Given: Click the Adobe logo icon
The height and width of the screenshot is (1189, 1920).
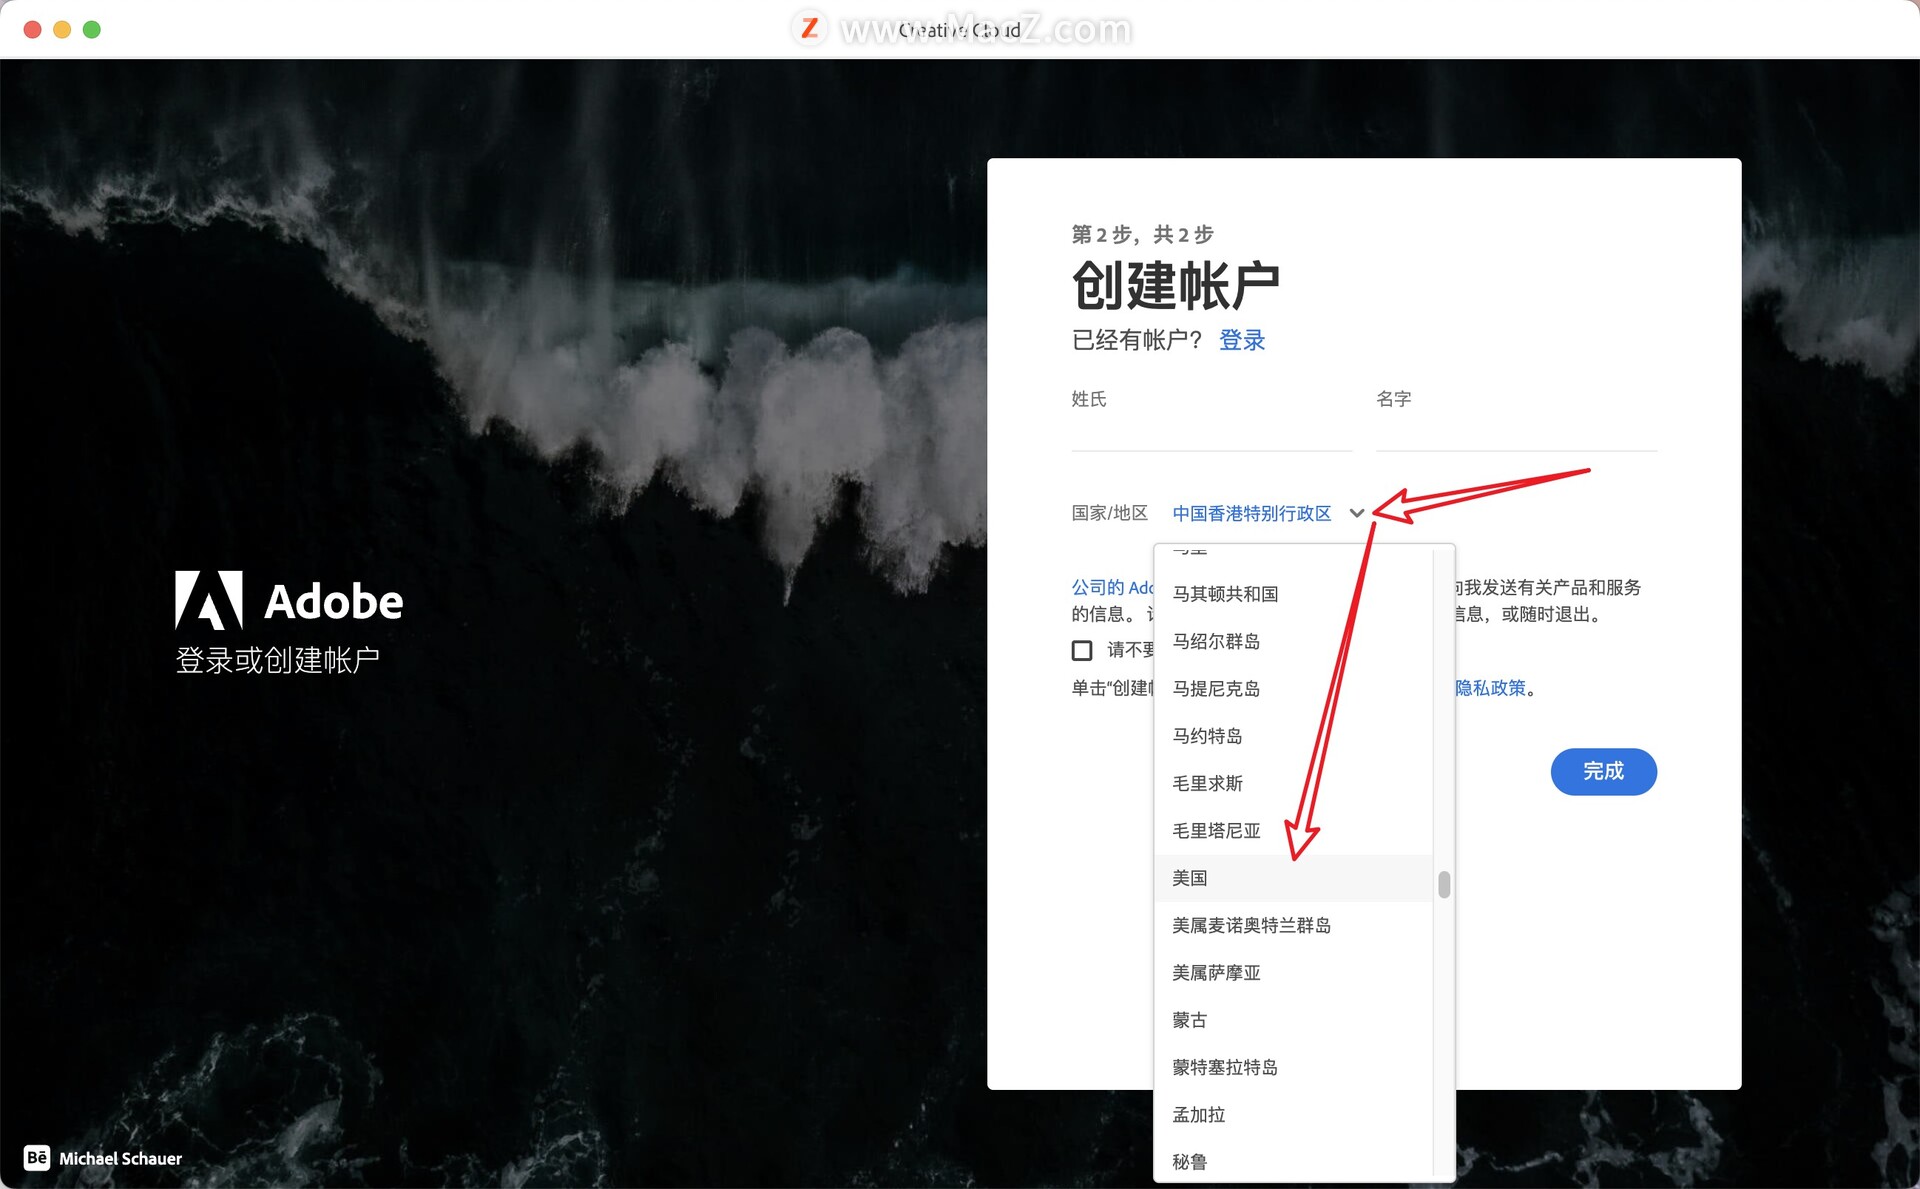Looking at the screenshot, I should [x=209, y=600].
